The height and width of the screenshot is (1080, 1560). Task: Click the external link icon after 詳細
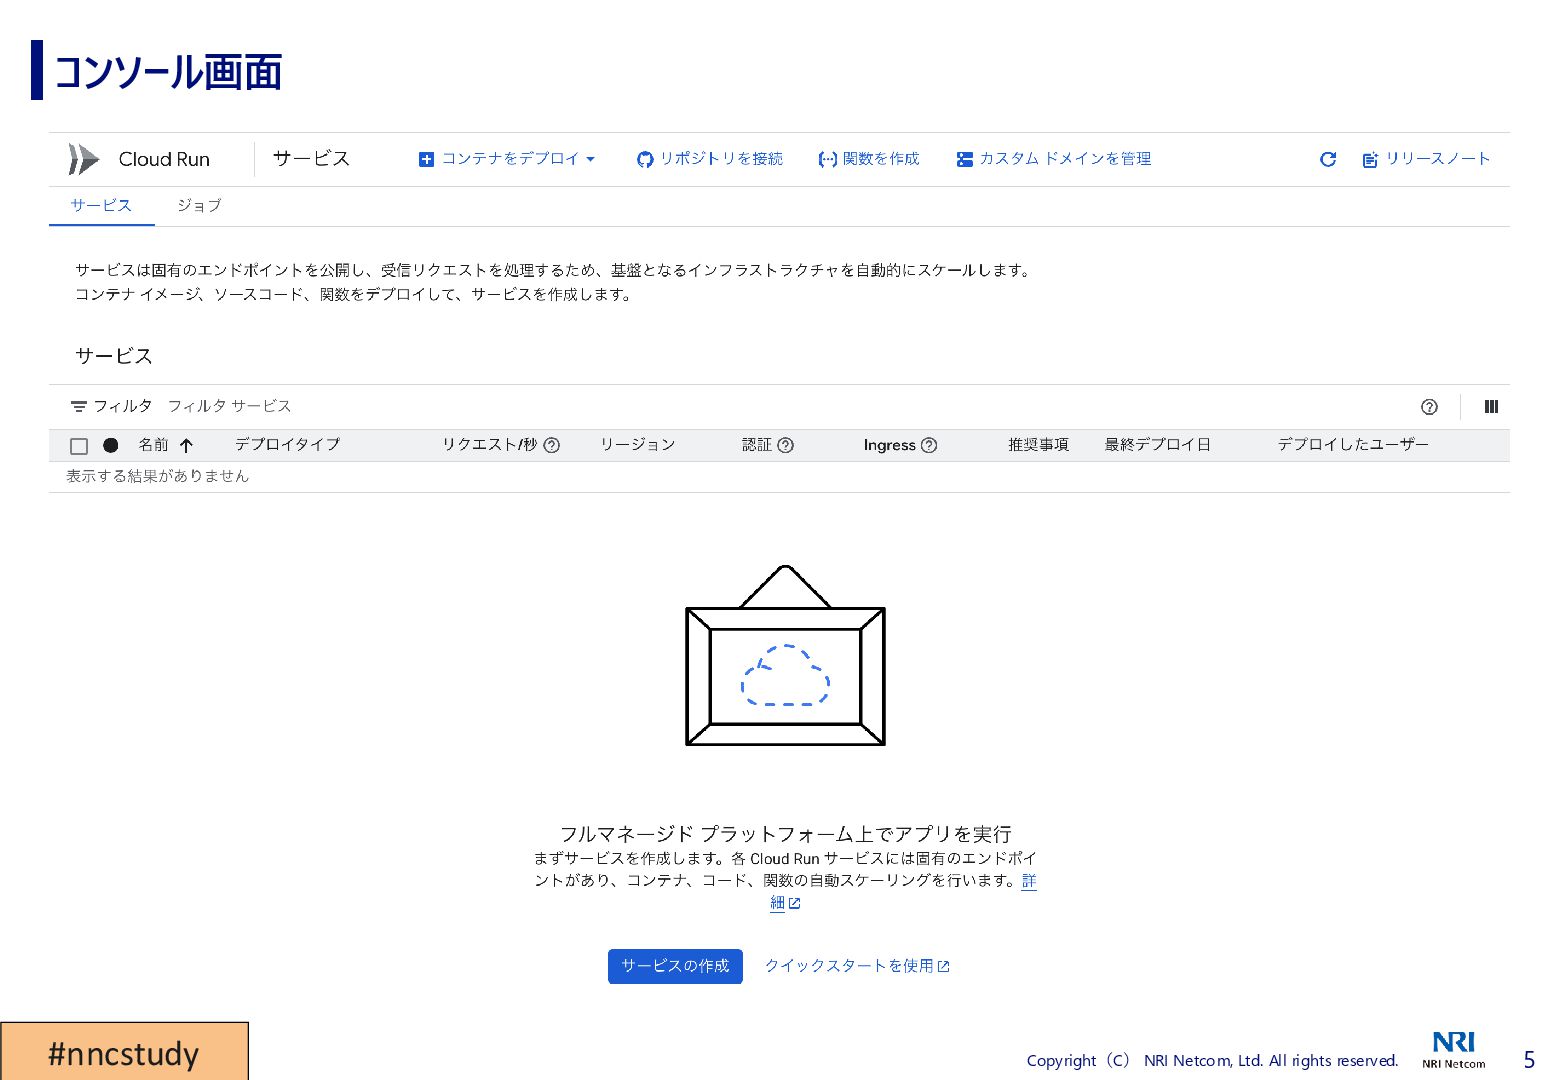click(795, 904)
